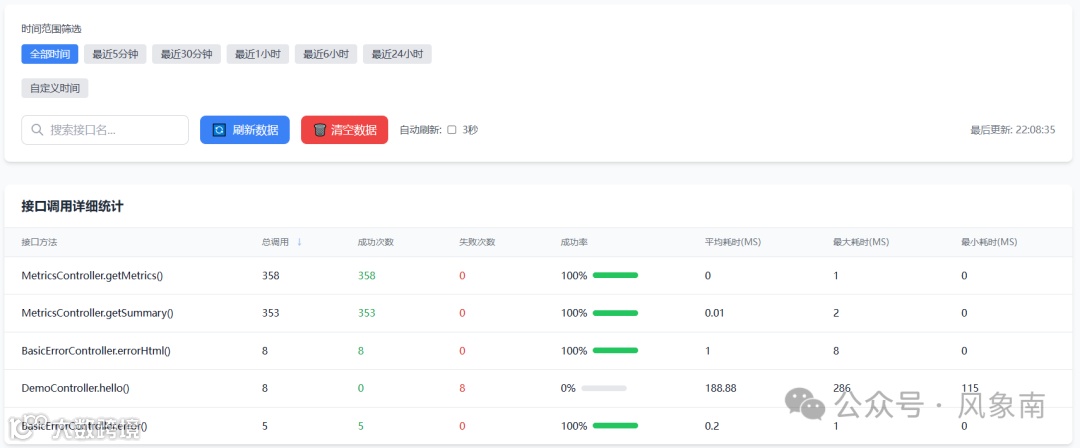Viewport: 1080px width, 448px height.
Task: Select the 全部时间 filter
Action: click(x=50, y=54)
